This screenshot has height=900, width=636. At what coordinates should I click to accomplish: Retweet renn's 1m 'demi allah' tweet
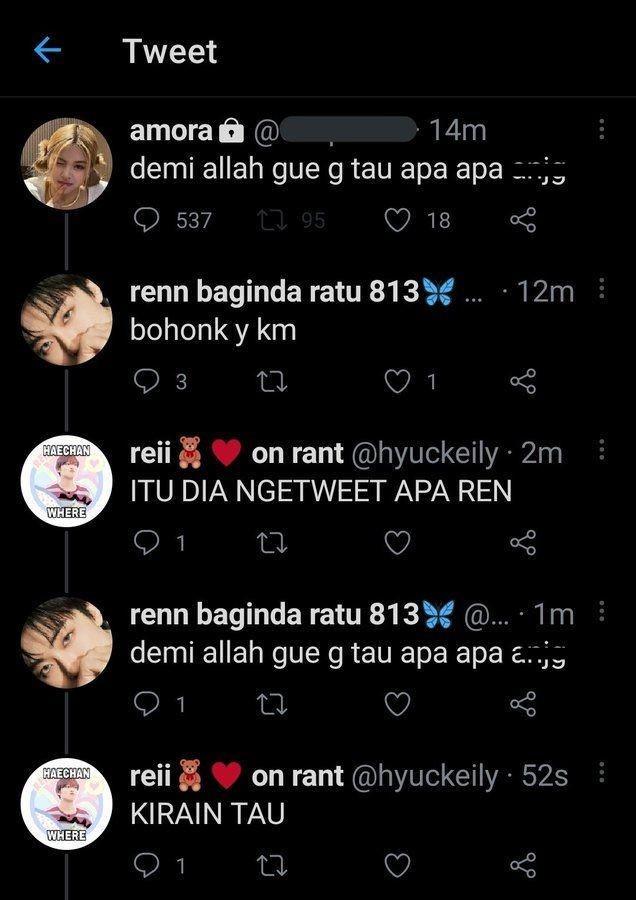click(273, 704)
